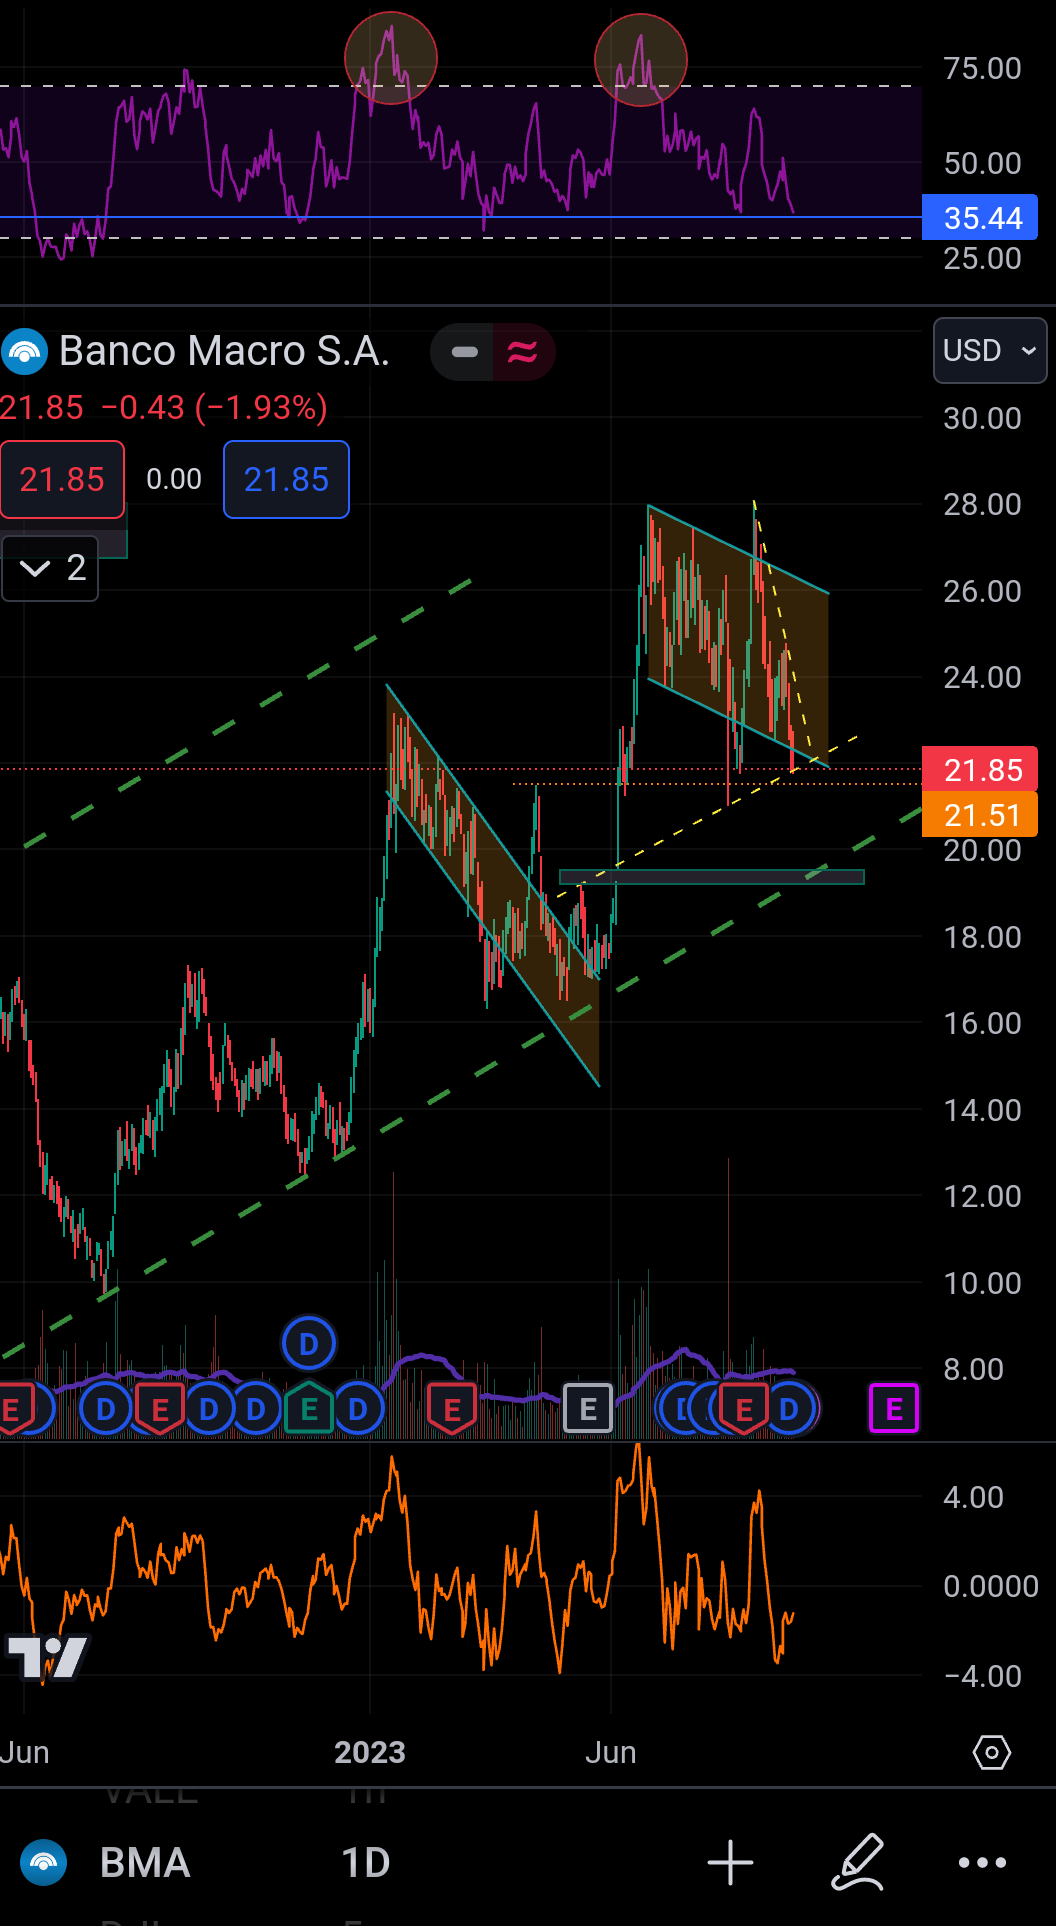Tap the −0.43 (−1.93%) price change text
This screenshot has width=1056, height=1926.
point(215,408)
